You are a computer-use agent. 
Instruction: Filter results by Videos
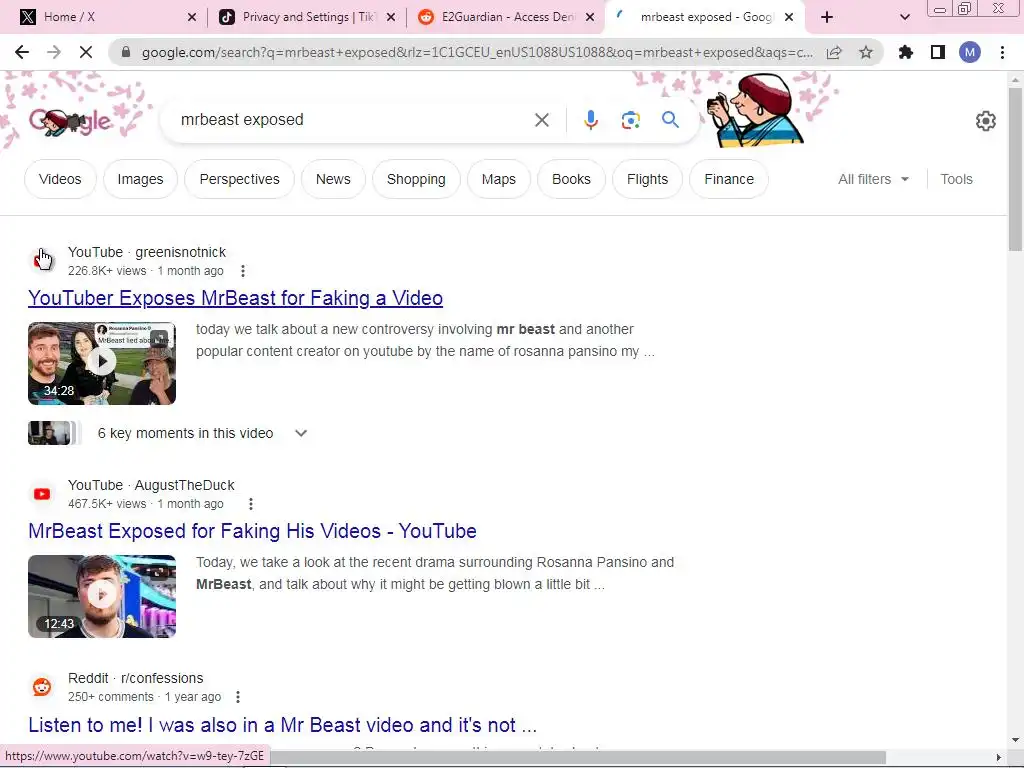click(60, 179)
